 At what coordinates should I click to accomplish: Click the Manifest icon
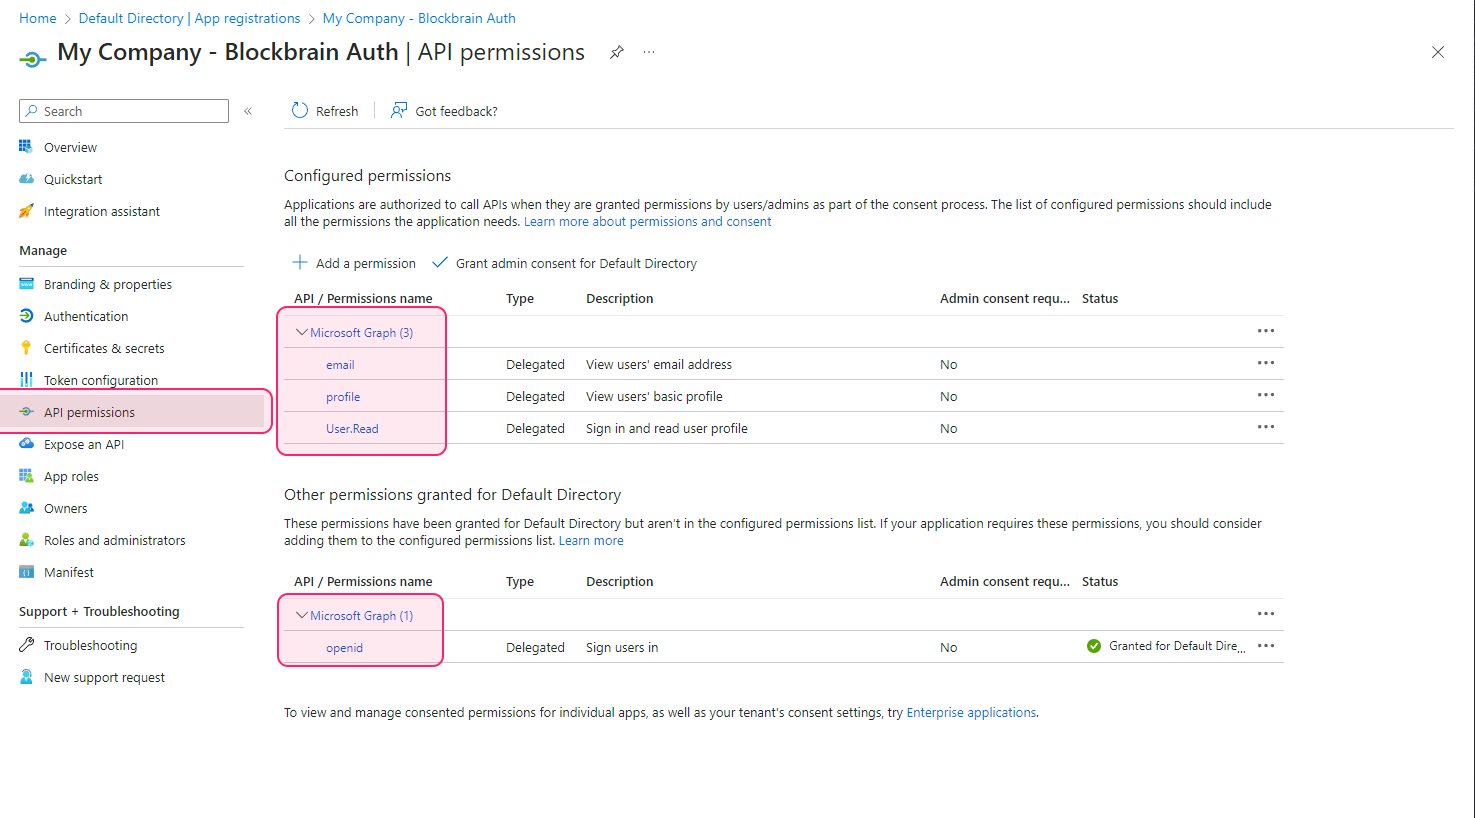[26, 572]
